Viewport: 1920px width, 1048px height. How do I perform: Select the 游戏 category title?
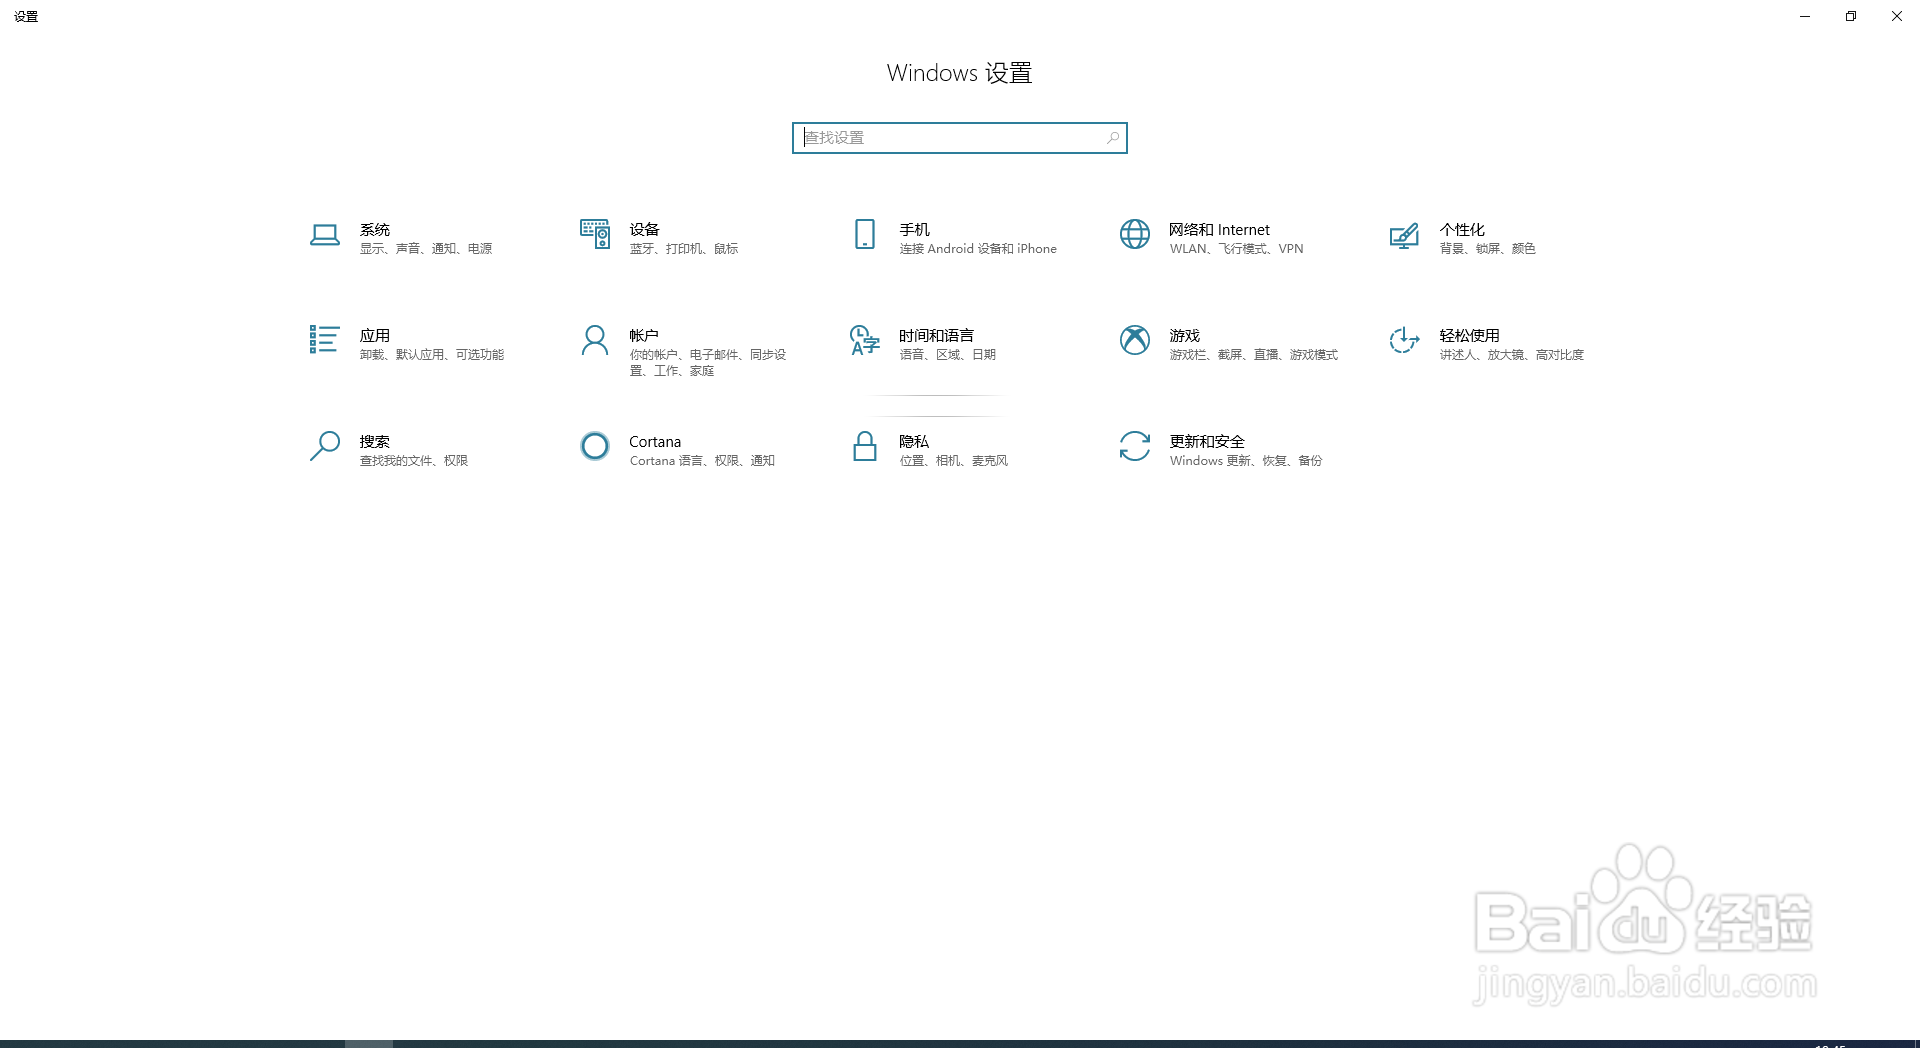(x=1185, y=336)
